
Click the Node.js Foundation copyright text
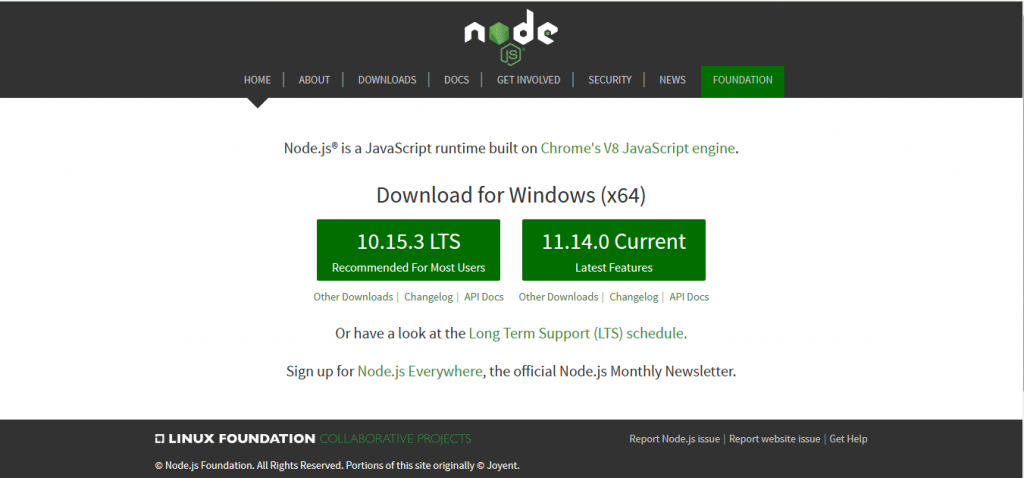coord(337,466)
